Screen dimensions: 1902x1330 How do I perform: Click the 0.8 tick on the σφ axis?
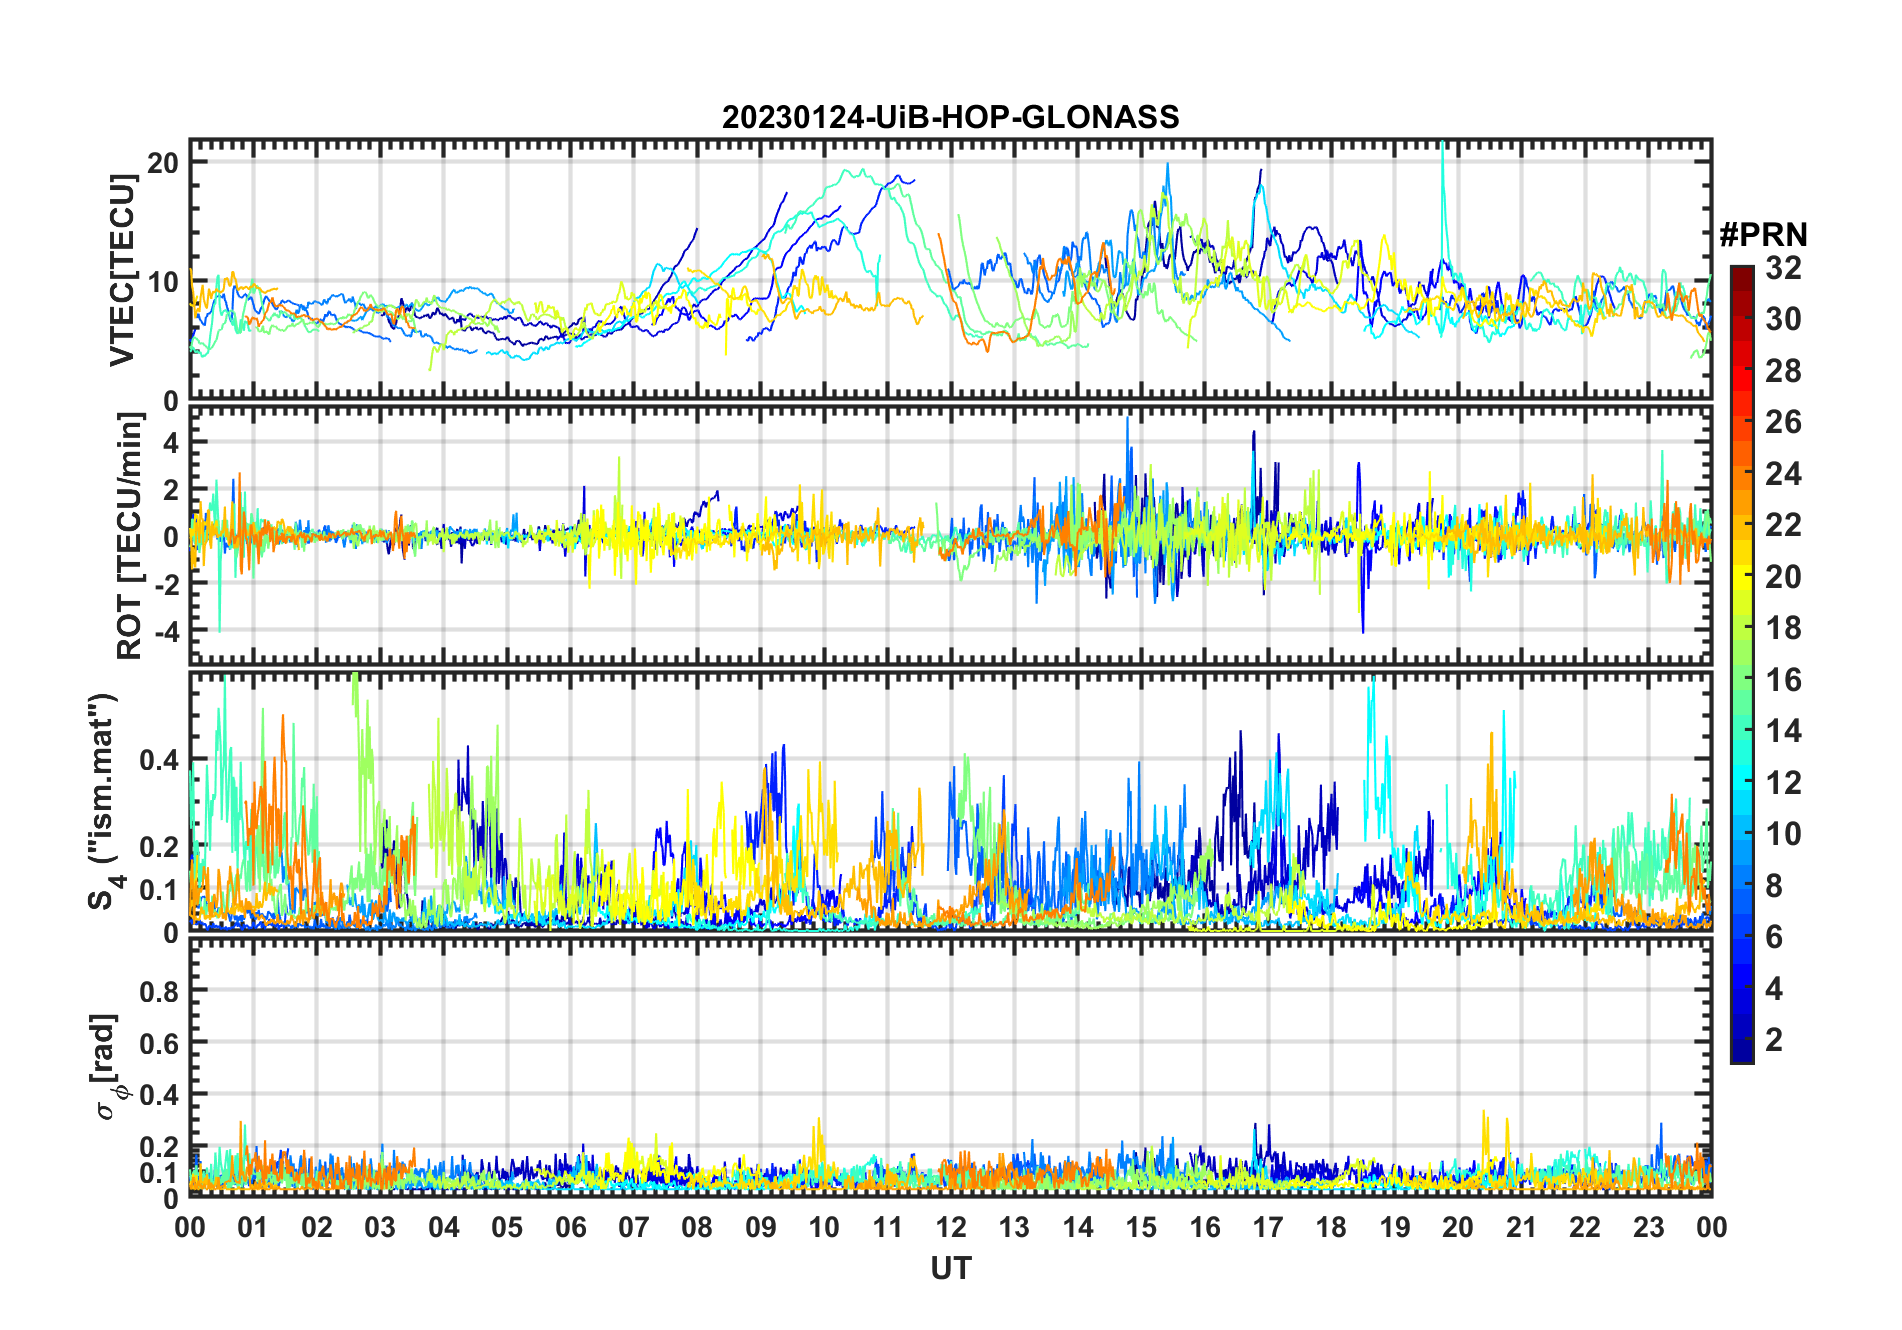(161, 991)
